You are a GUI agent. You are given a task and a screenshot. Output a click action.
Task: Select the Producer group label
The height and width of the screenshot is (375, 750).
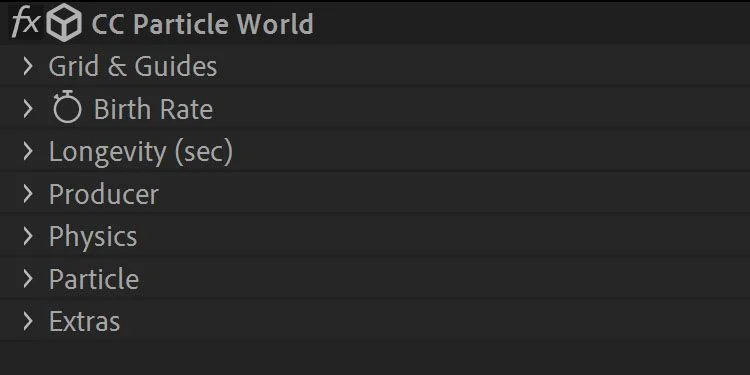coord(104,194)
